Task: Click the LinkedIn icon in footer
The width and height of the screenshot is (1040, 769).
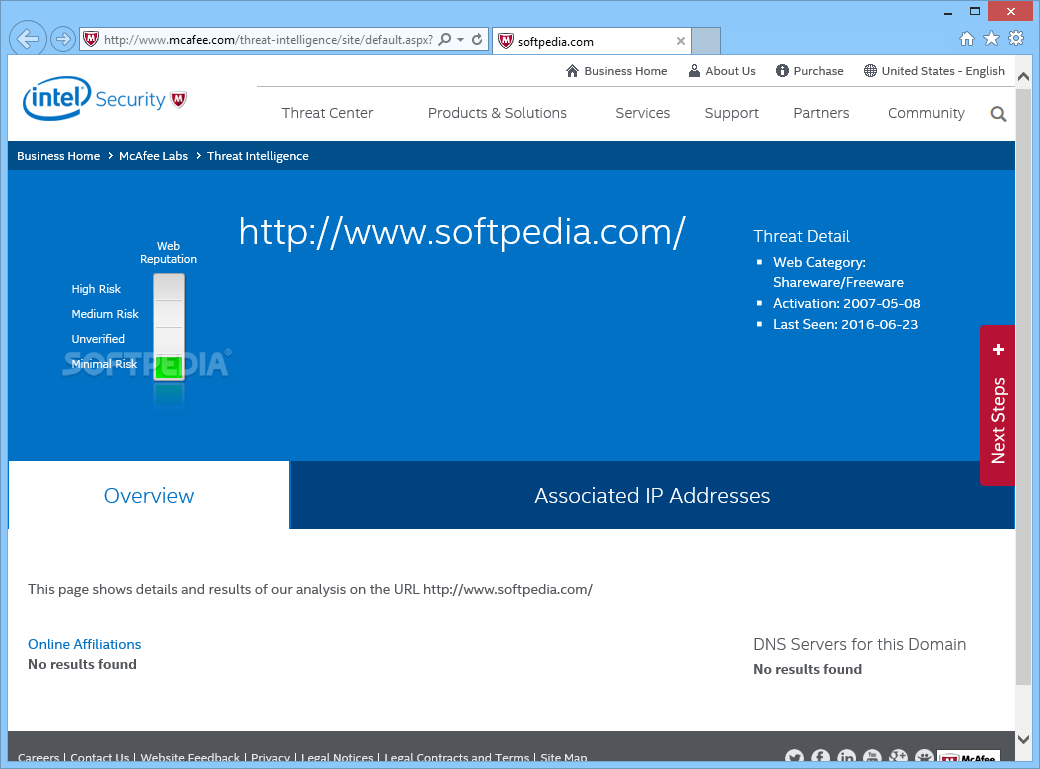Action: pyautogui.click(x=846, y=756)
